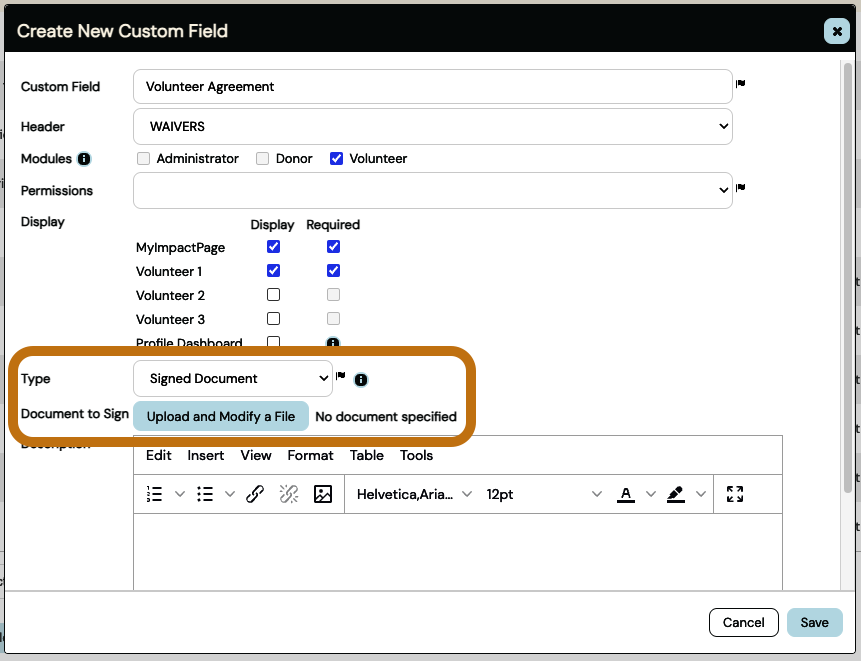The image size is (861, 661).
Task: Click the remove link icon
Action: [x=289, y=494]
